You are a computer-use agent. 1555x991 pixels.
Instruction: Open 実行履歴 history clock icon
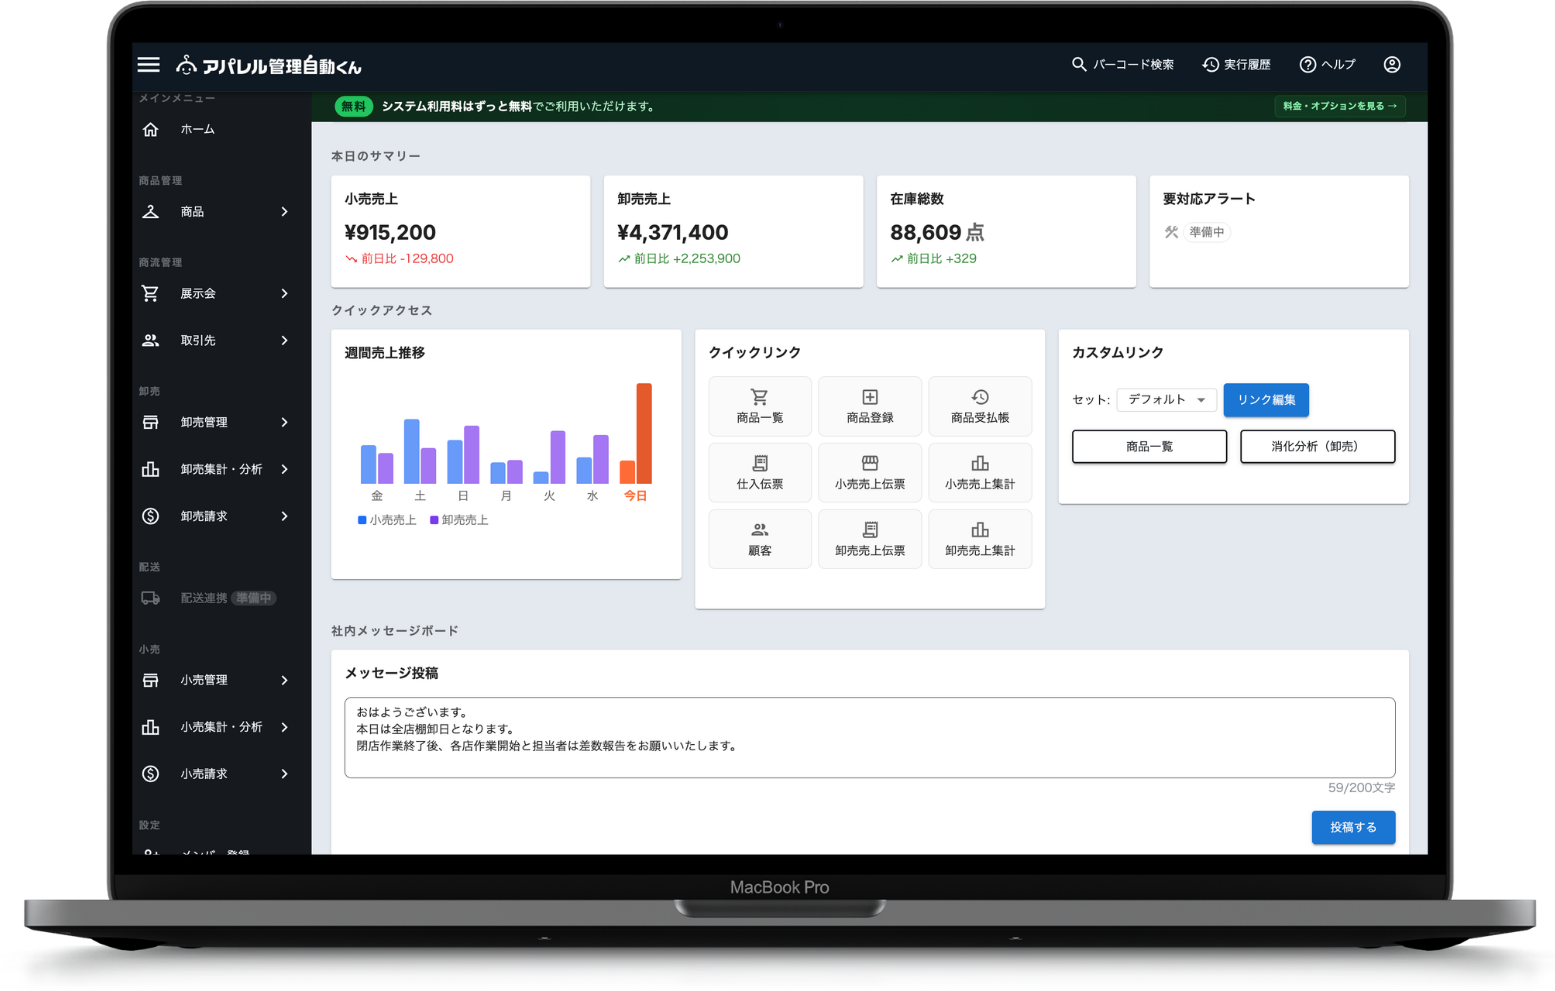coord(1211,65)
